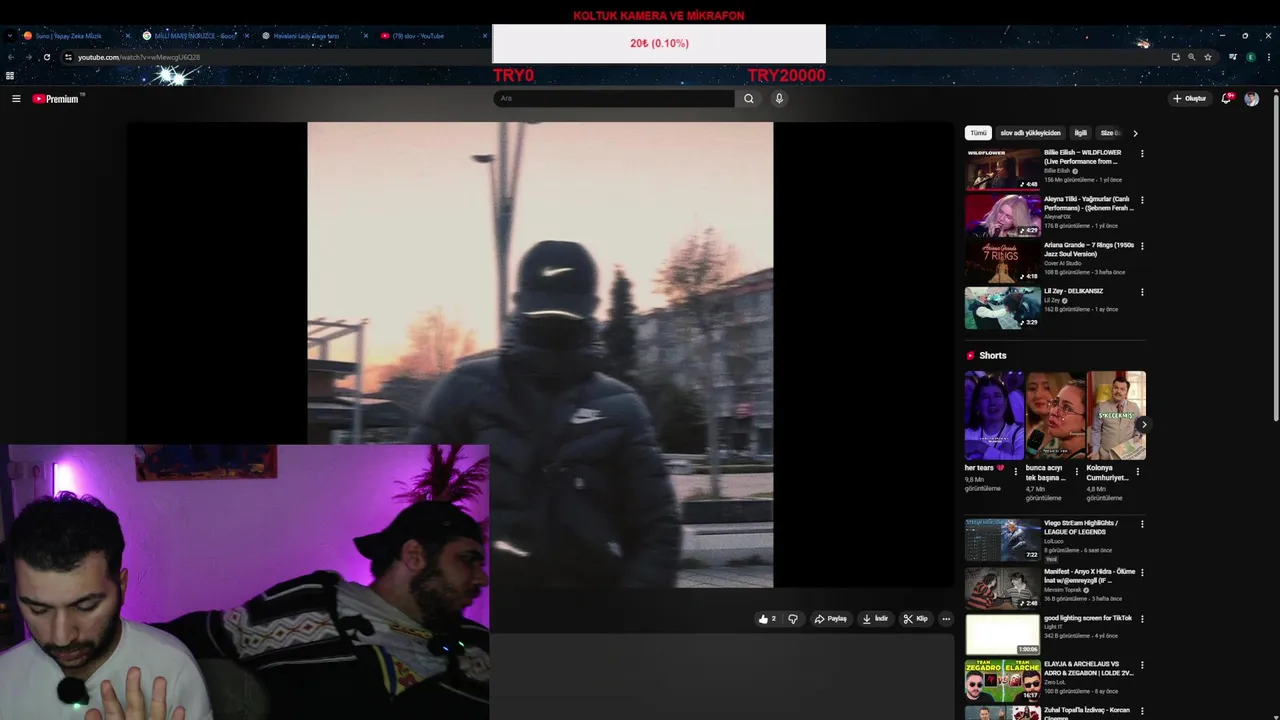Open the 'bunca acıyı tek başına' short
Image resolution: width=1280 pixels, height=720 pixels.
pos(1055,415)
